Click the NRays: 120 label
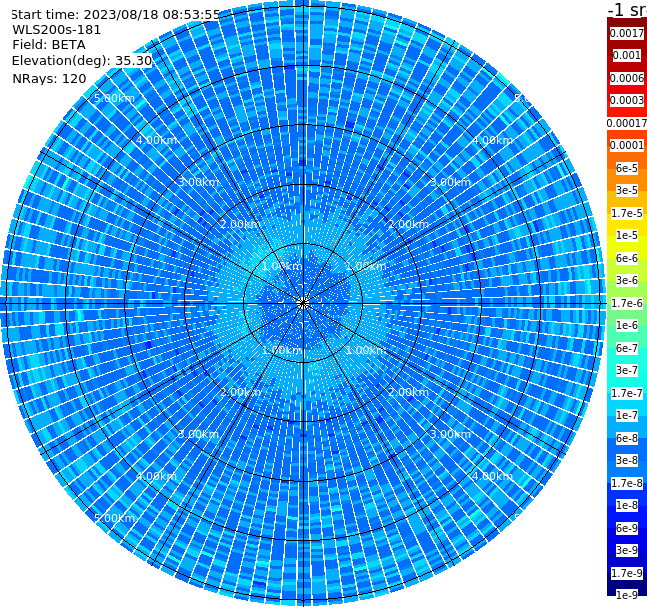This screenshot has width=647, height=607. click(x=49, y=79)
